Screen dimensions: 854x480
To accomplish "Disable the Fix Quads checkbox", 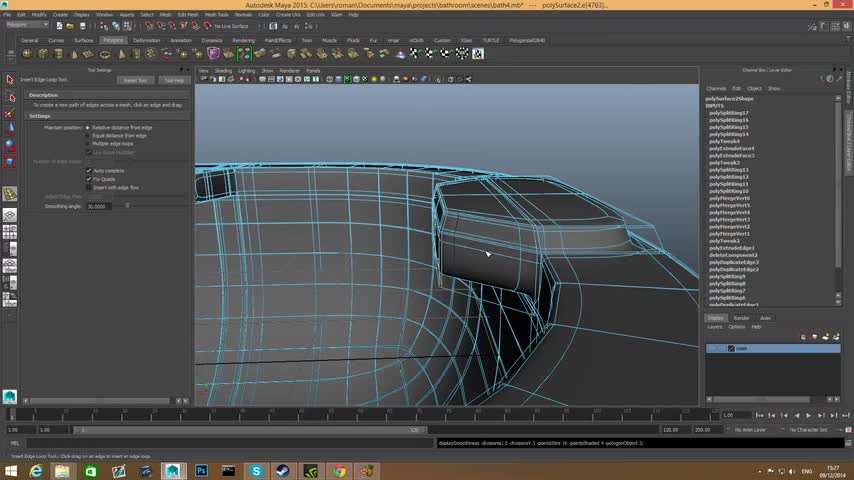I will coord(88,179).
